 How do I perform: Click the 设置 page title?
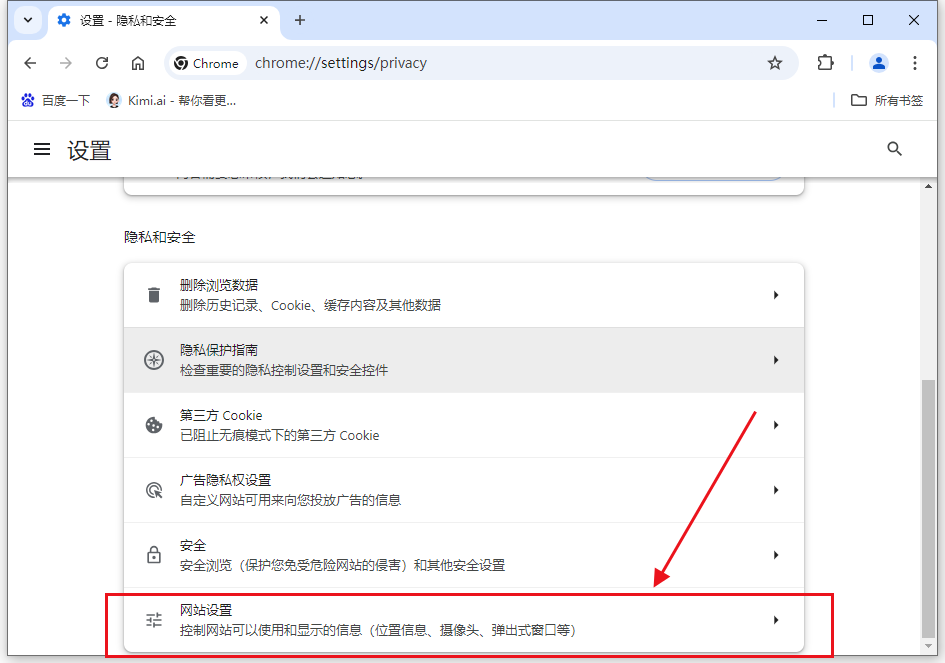click(x=89, y=150)
